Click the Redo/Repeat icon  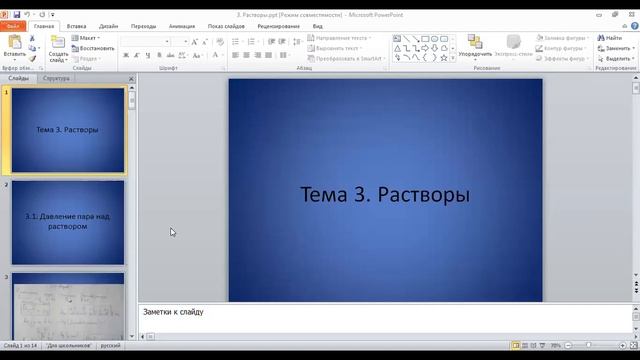[x=42, y=15]
